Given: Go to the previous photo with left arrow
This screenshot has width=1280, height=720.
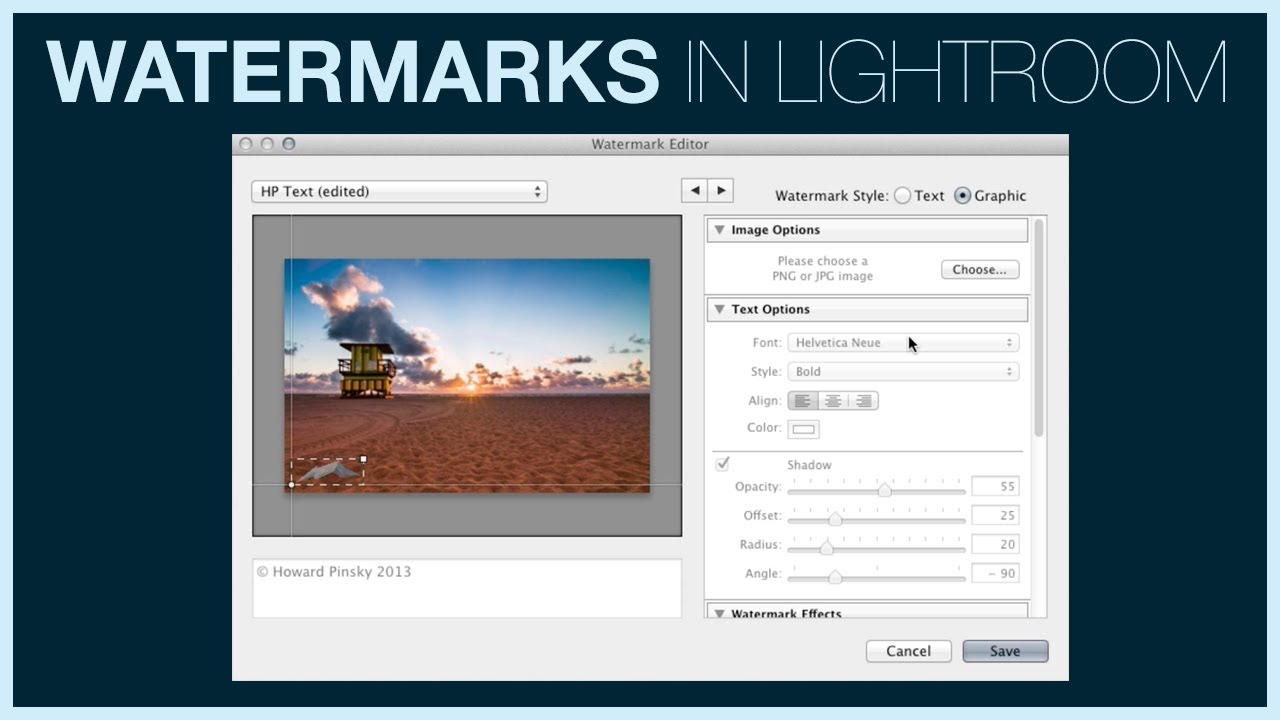Looking at the screenshot, I should 695,191.
